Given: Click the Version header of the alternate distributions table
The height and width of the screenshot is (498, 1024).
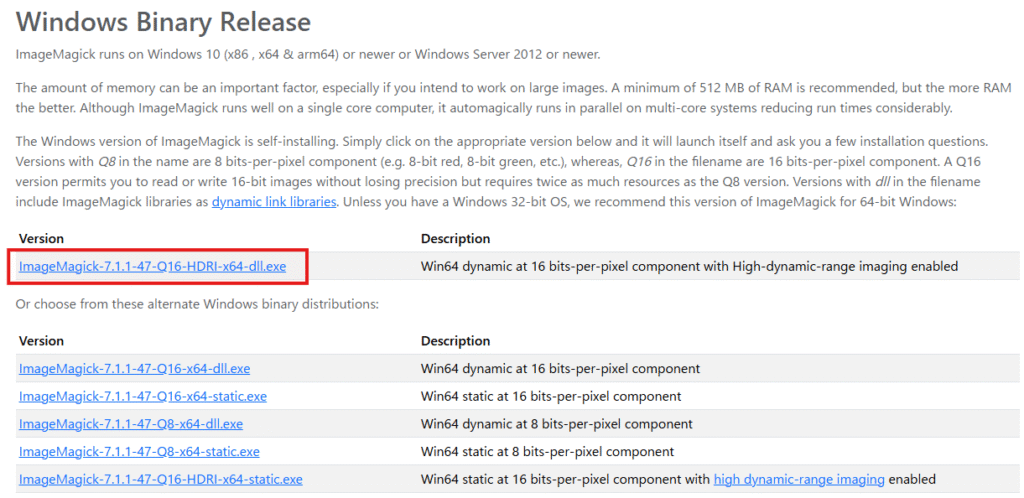Looking at the screenshot, I should click(x=41, y=341).
